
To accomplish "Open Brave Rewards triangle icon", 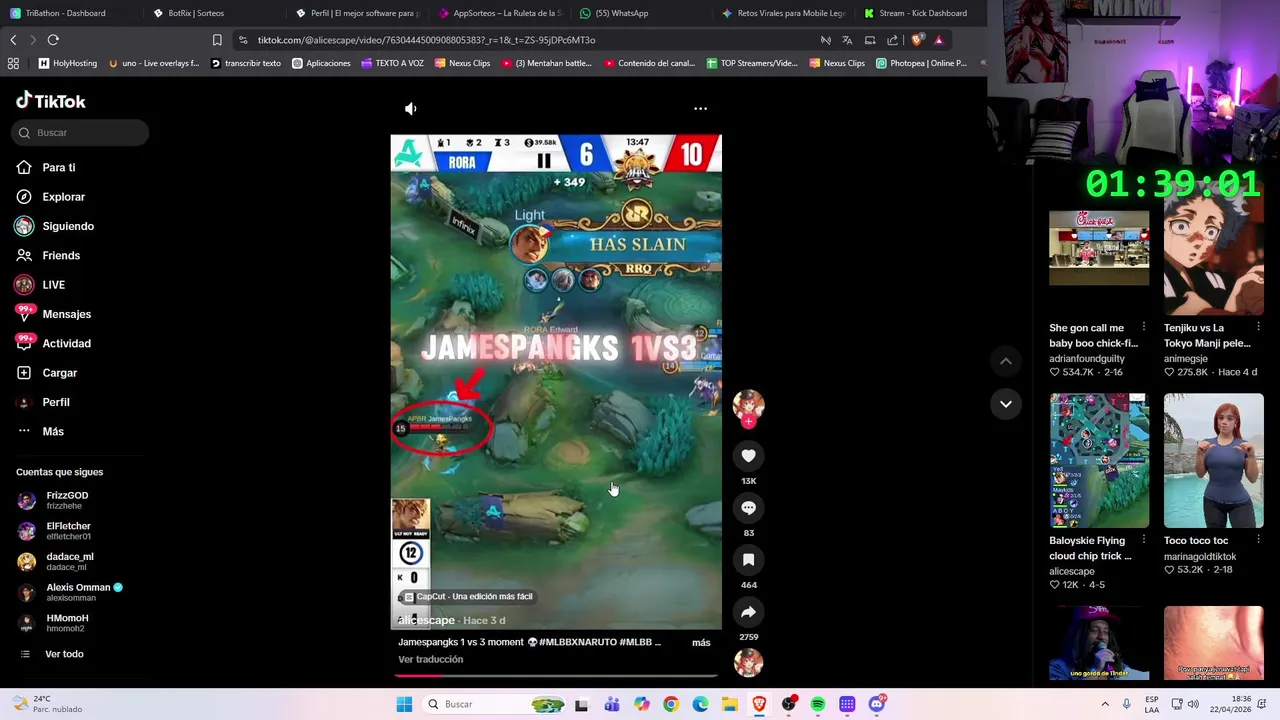I will click(x=938, y=40).
